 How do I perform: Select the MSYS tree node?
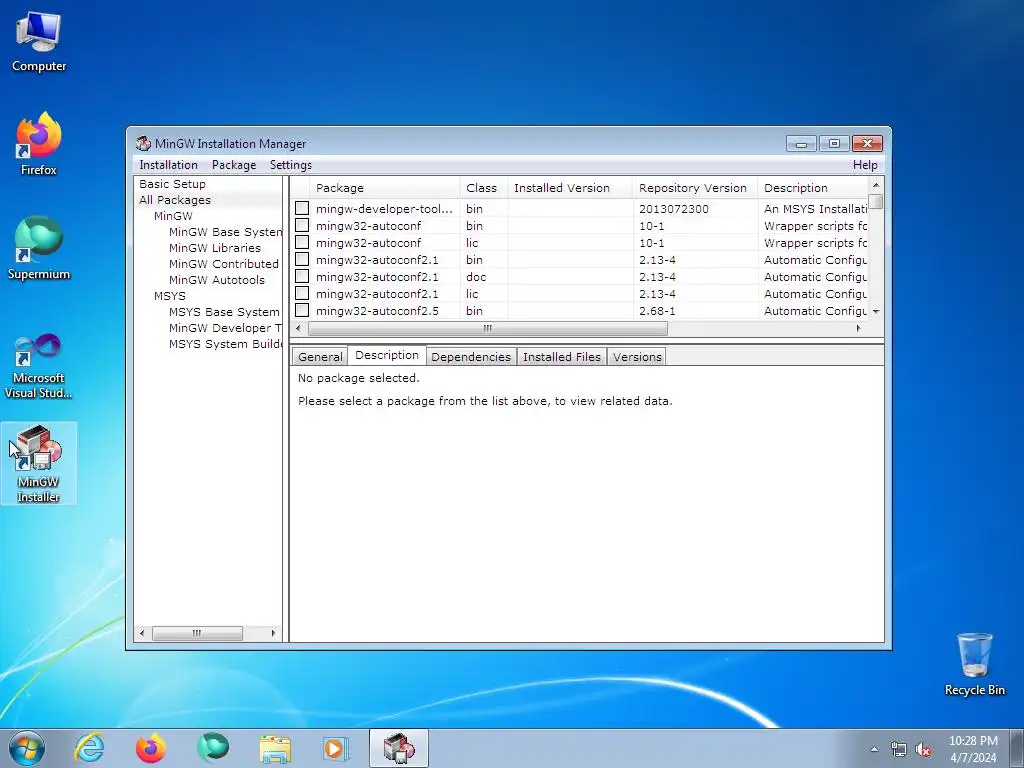pyautogui.click(x=170, y=296)
